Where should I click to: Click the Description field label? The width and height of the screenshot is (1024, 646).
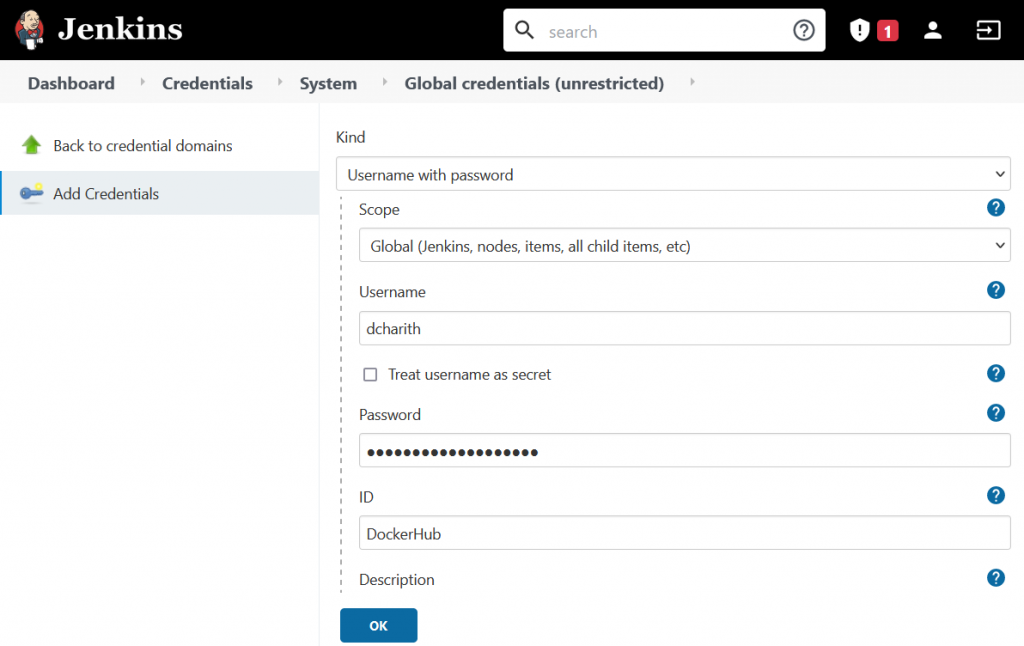[x=396, y=579]
